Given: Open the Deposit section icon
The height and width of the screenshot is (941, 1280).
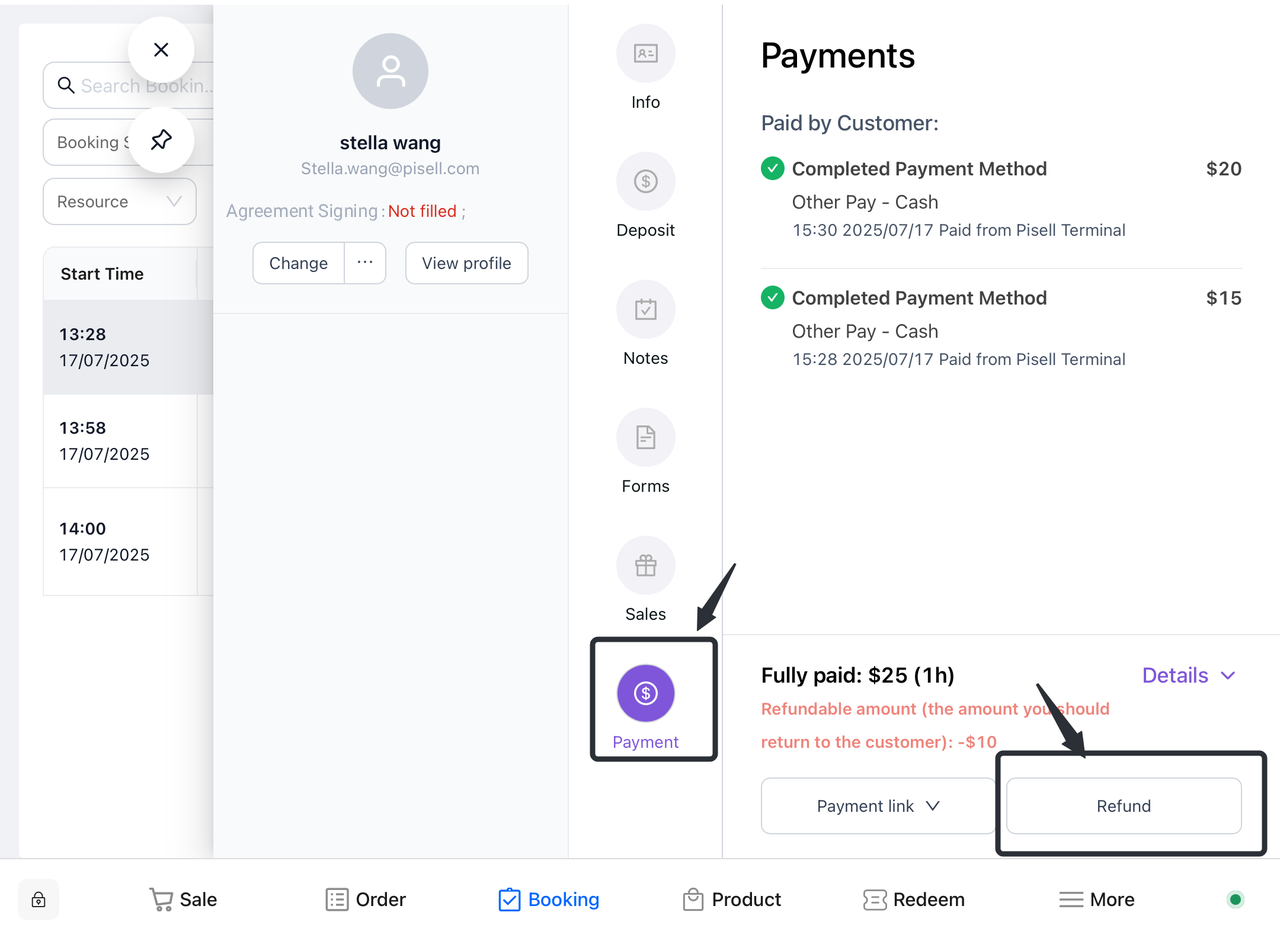Looking at the screenshot, I should pos(645,182).
